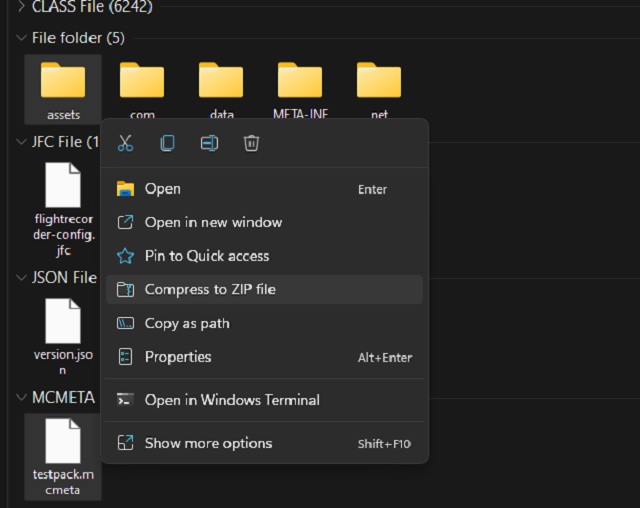Collapse the File folder group
640x508 pixels.
[x=22, y=38]
